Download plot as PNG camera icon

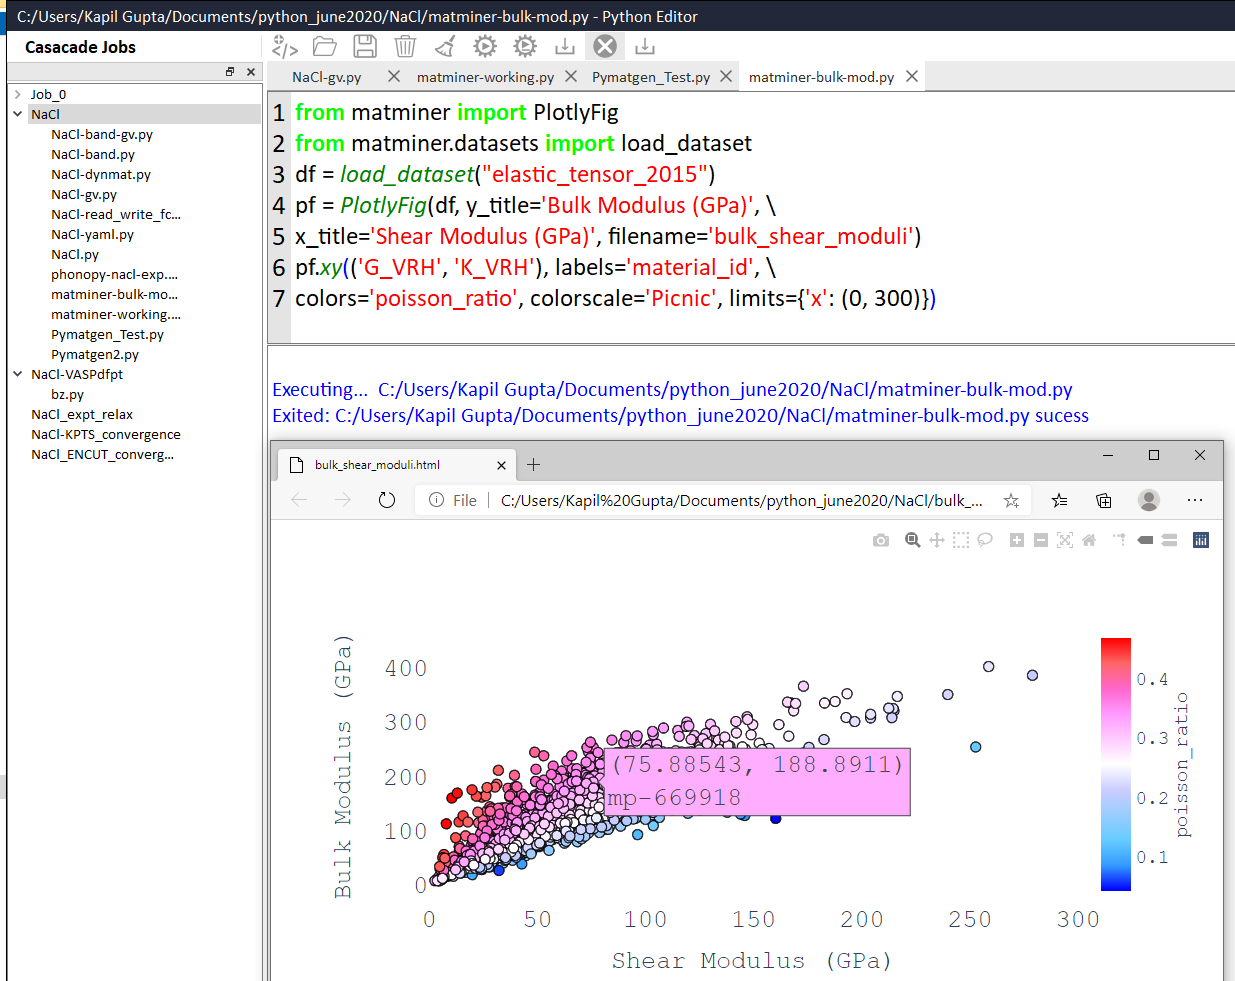pos(881,540)
